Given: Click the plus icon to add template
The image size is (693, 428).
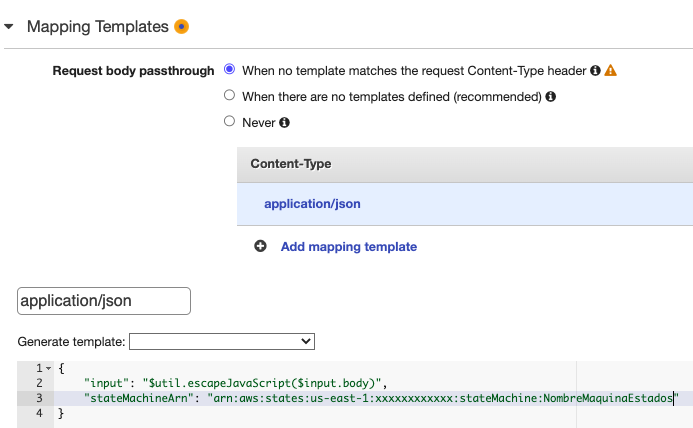Looking at the screenshot, I should click(260, 246).
